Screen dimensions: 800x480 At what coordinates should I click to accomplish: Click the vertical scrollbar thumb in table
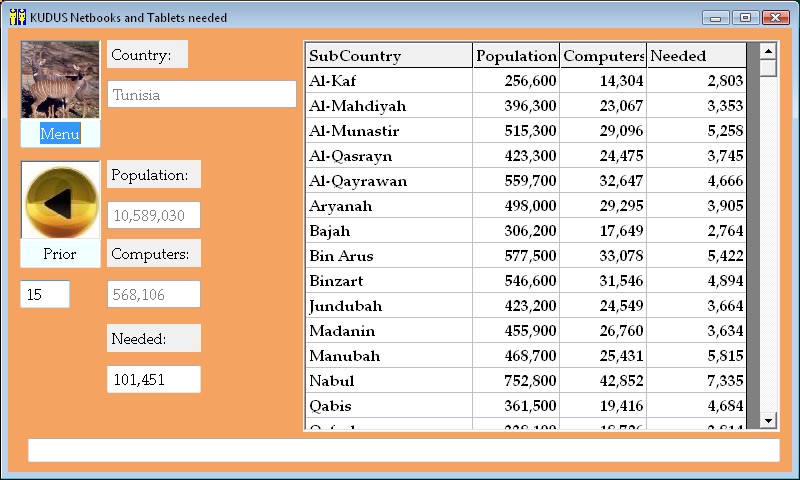[768, 69]
